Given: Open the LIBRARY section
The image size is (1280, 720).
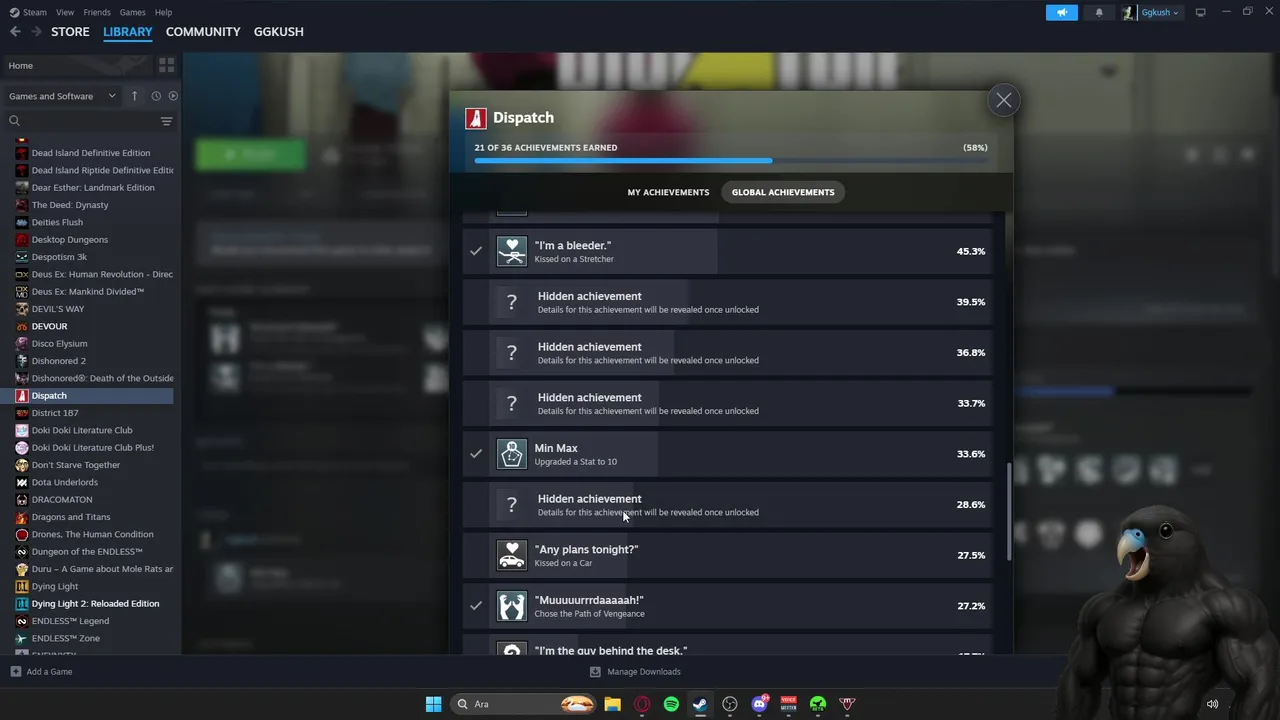Looking at the screenshot, I should click(128, 32).
